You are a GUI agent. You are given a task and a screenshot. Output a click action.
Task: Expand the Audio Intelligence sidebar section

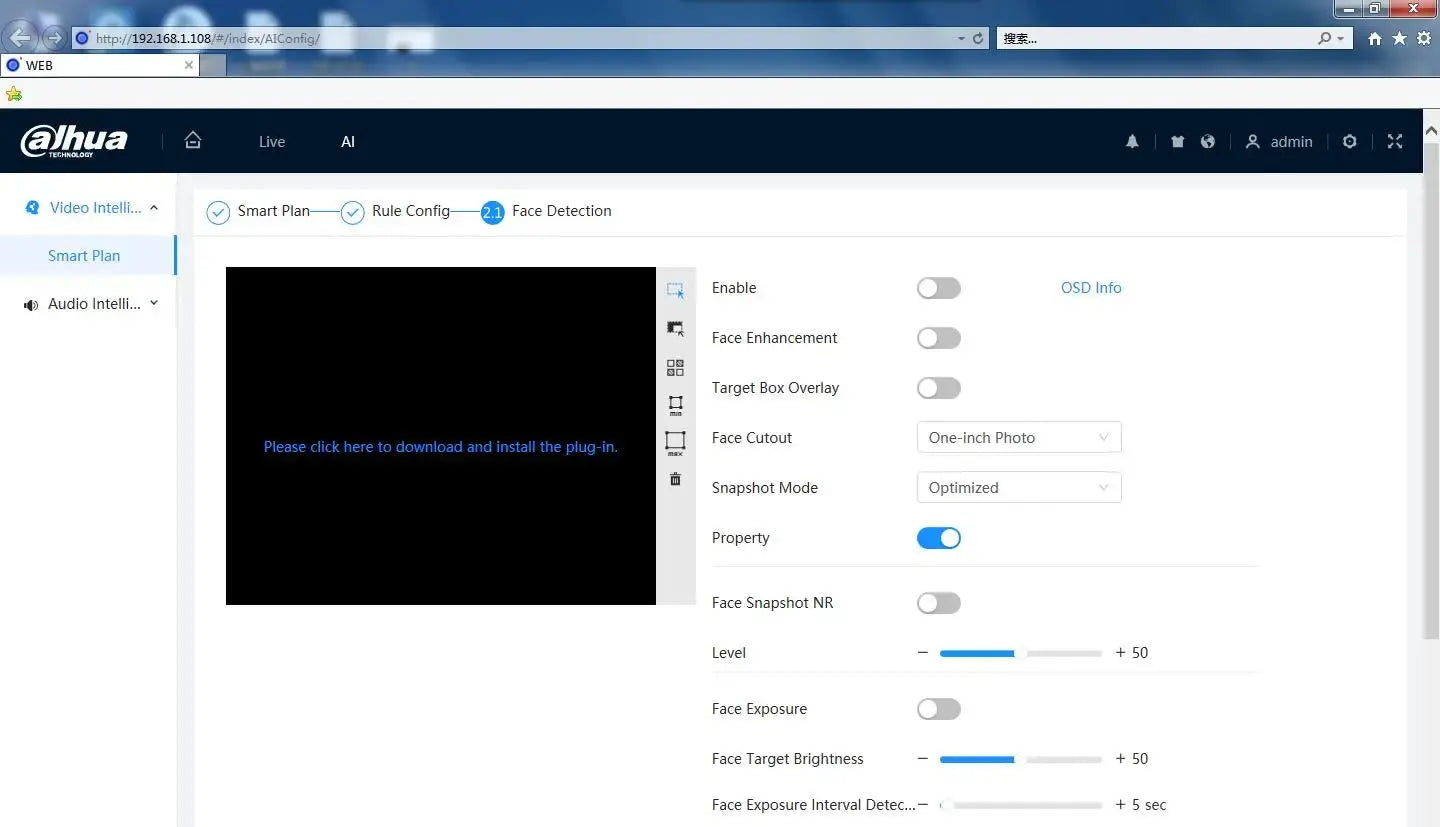(x=92, y=304)
